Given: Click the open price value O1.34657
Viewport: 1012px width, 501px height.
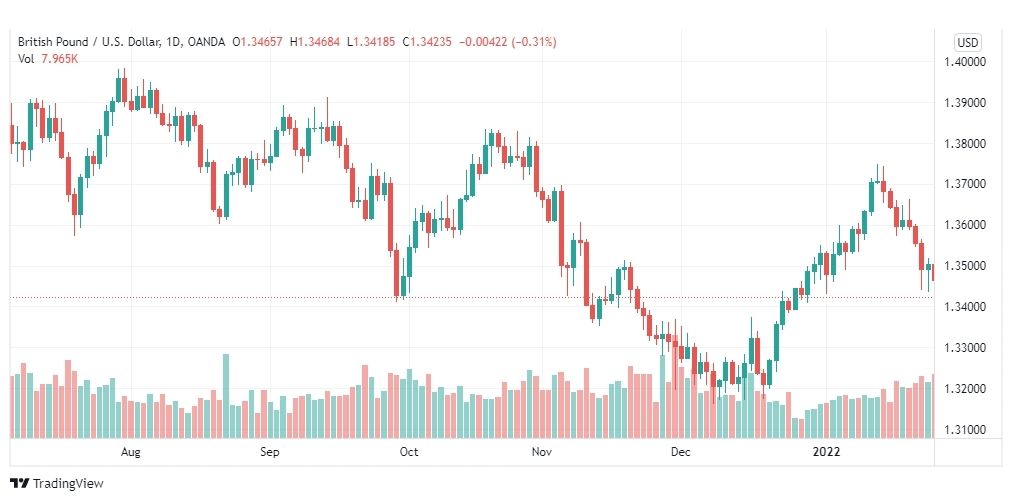Looking at the screenshot, I should [259, 42].
